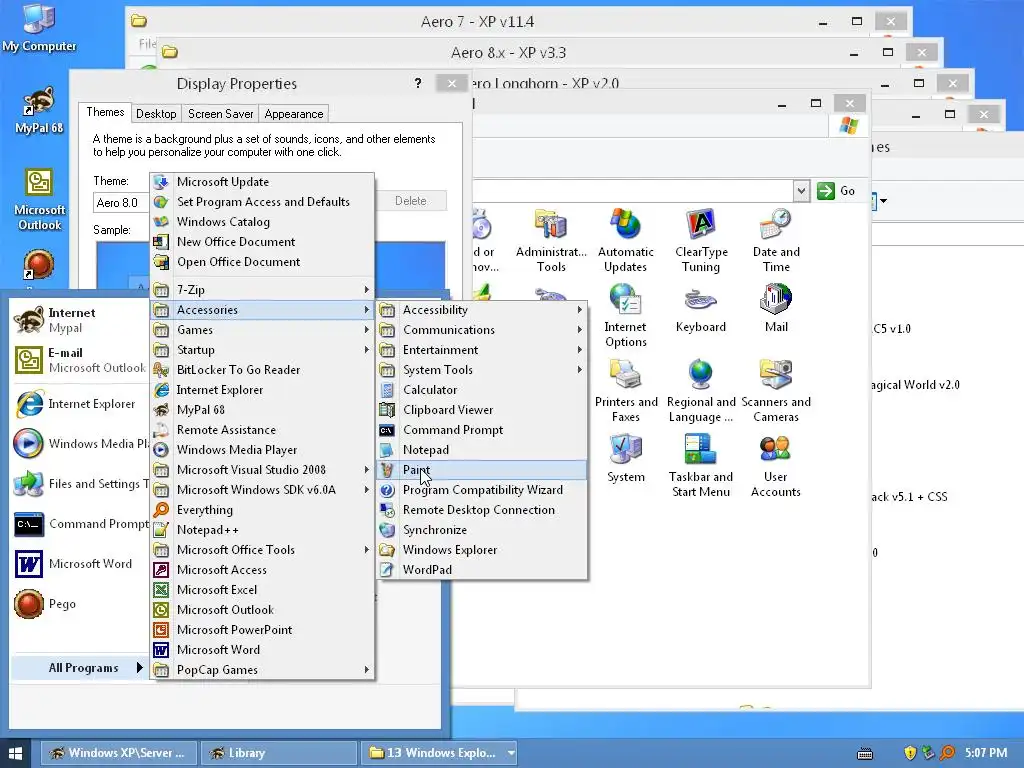Image resolution: width=1024 pixels, height=768 pixels.
Task: Click Microsoft Outlook desktop icon
Action: click(x=39, y=199)
